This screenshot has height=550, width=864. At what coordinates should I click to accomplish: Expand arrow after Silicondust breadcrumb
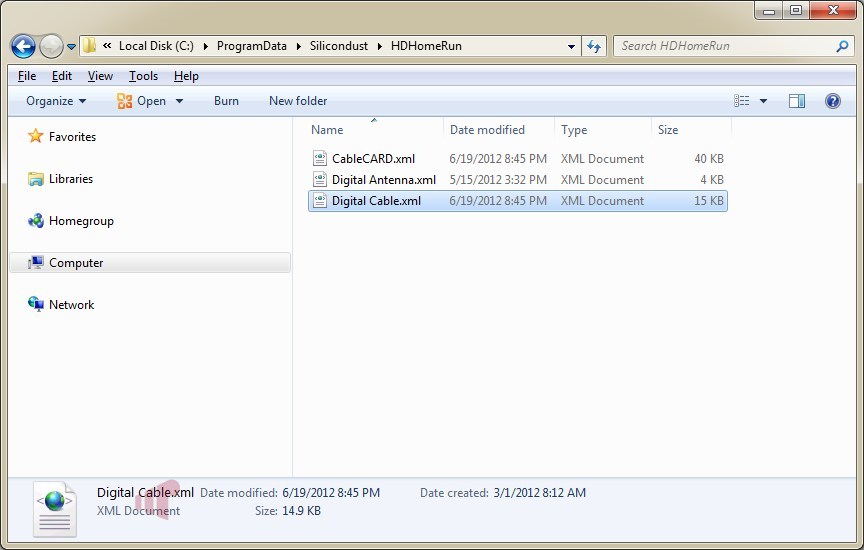[x=380, y=46]
